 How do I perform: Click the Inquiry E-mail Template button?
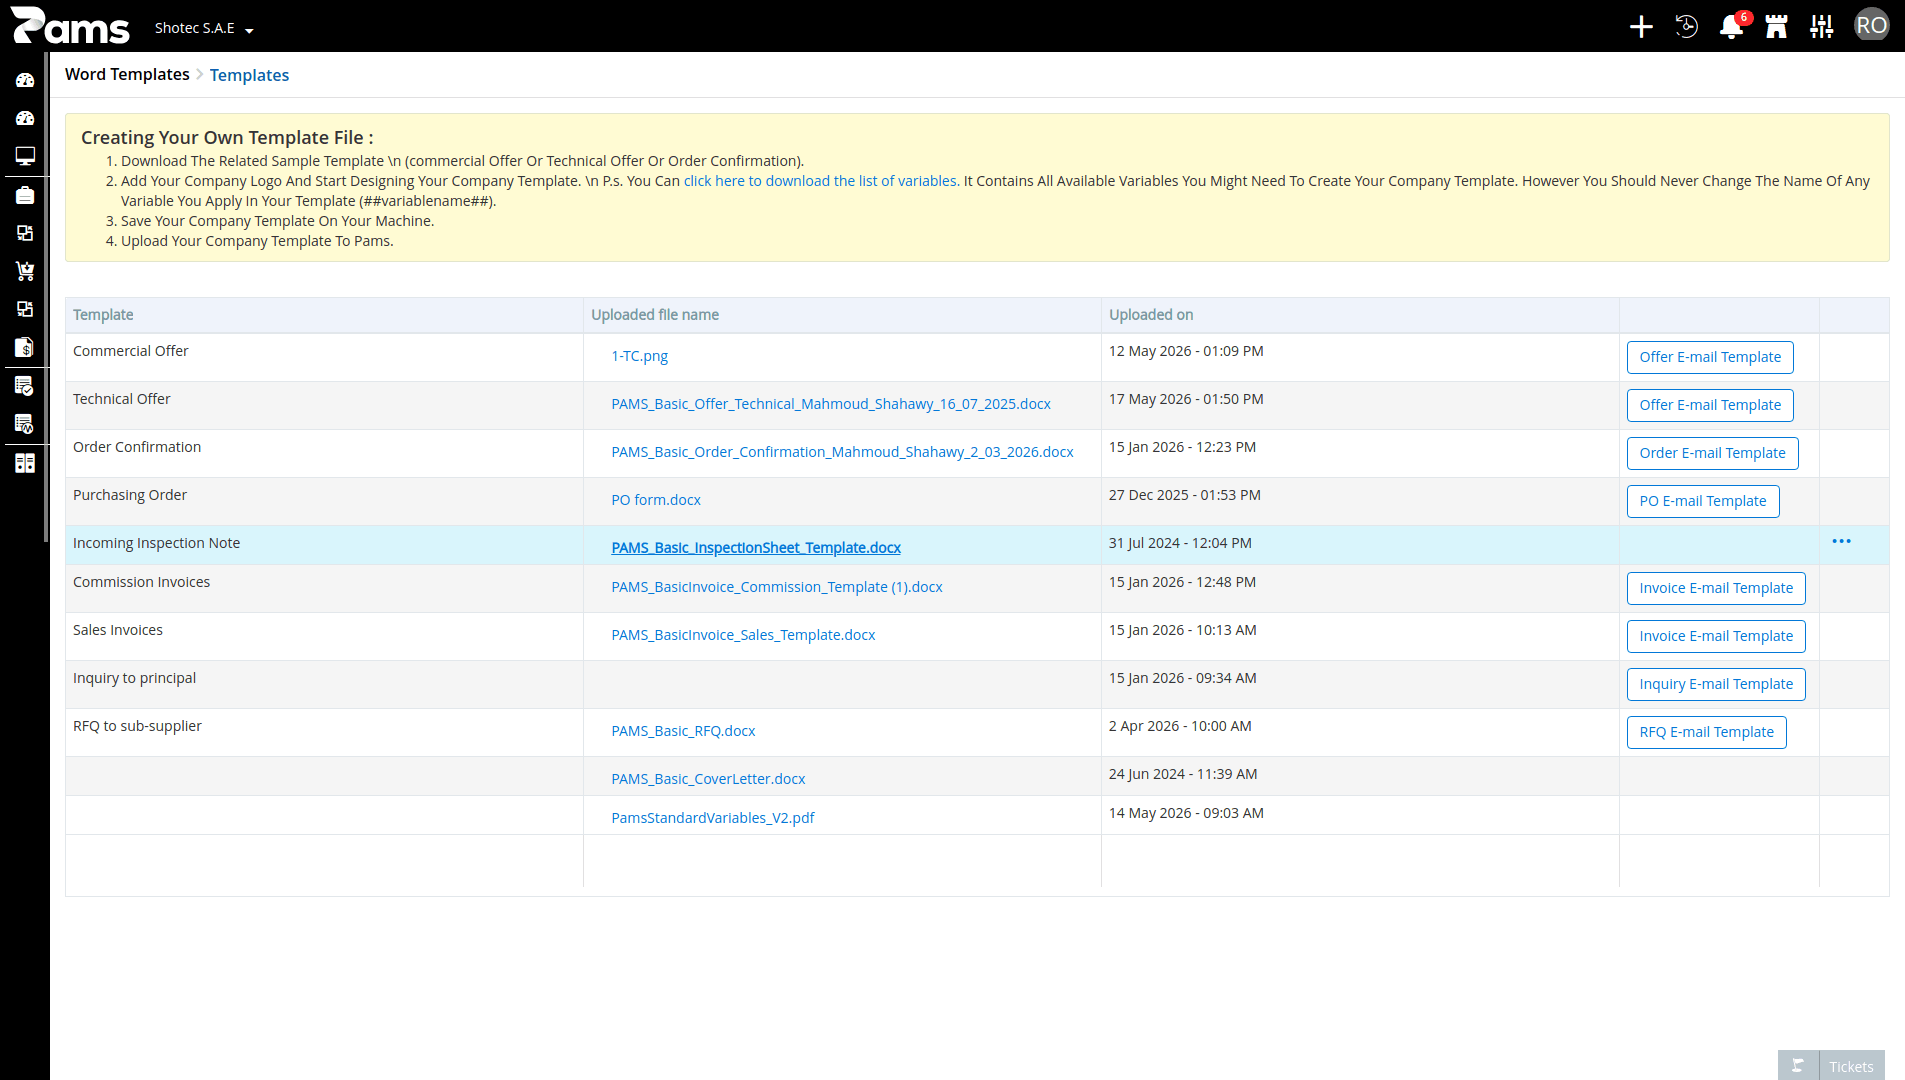click(1716, 684)
